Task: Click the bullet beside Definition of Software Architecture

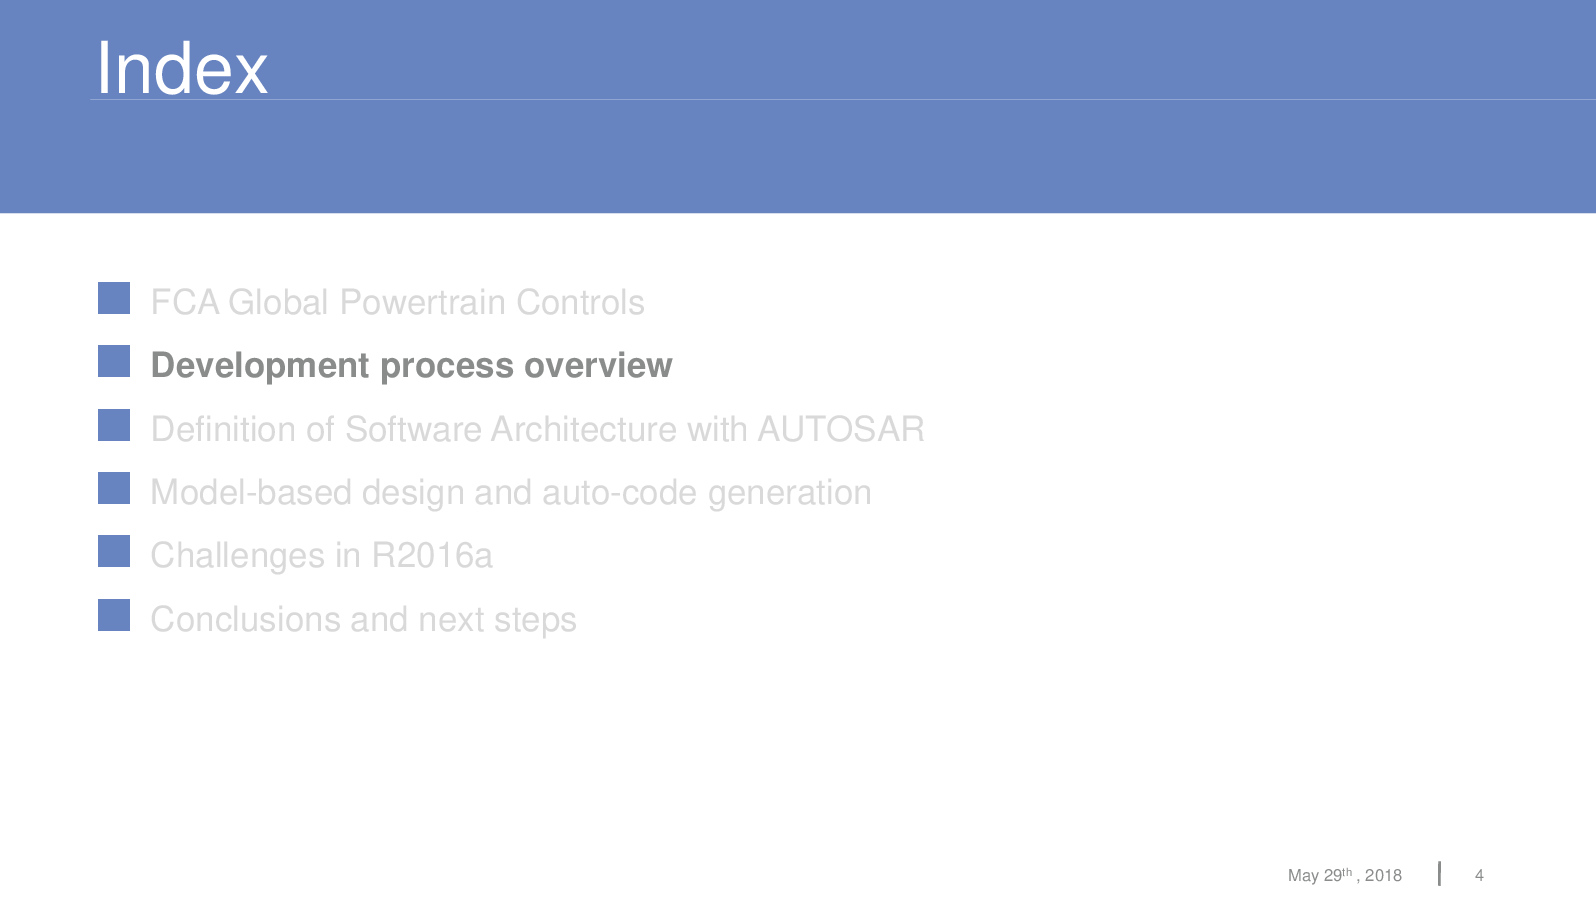Action: click(x=114, y=425)
